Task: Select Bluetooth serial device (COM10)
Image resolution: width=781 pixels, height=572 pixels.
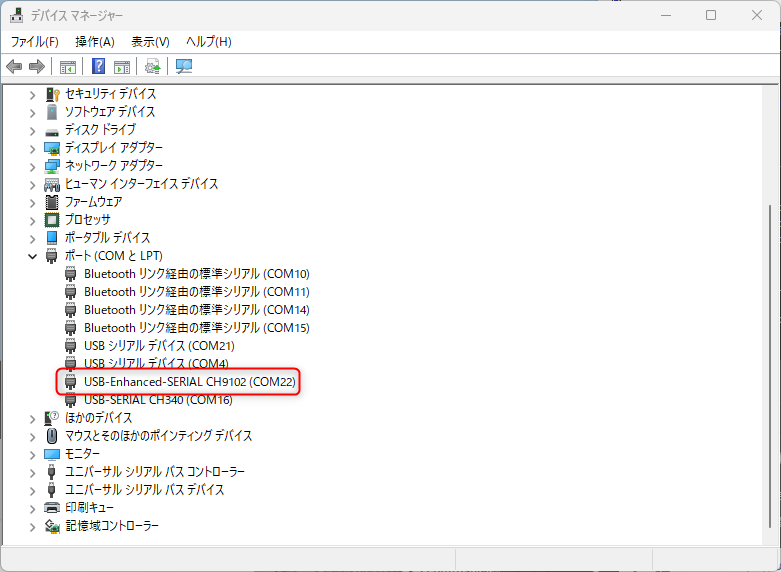Action: (197, 274)
